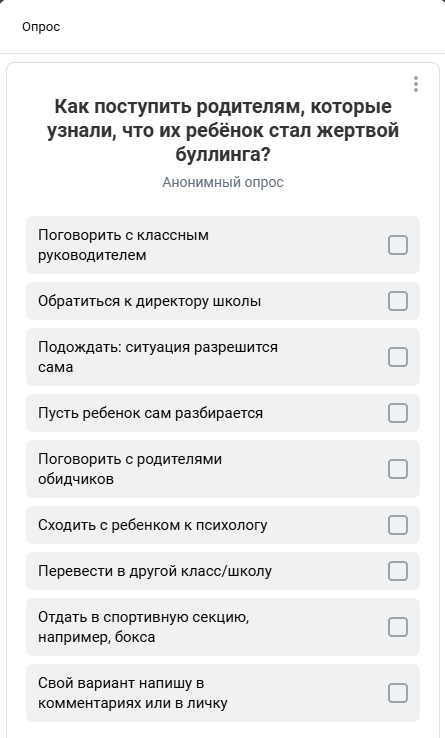The height and width of the screenshot is (738, 445).
Task: Check the box for 'Сходить с ребенком к психологу'
Action: click(398, 525)
